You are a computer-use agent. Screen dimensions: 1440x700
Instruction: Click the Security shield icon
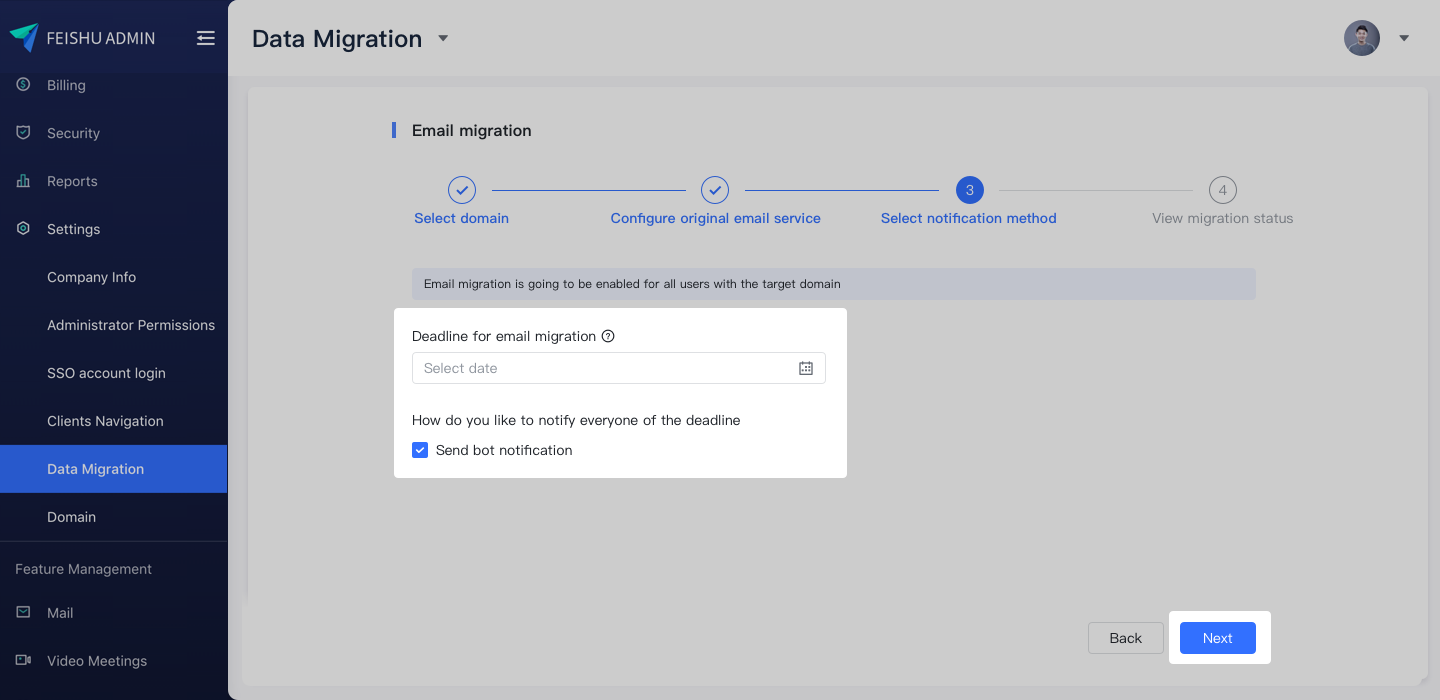pyautogui.click(x=24, y=133)
